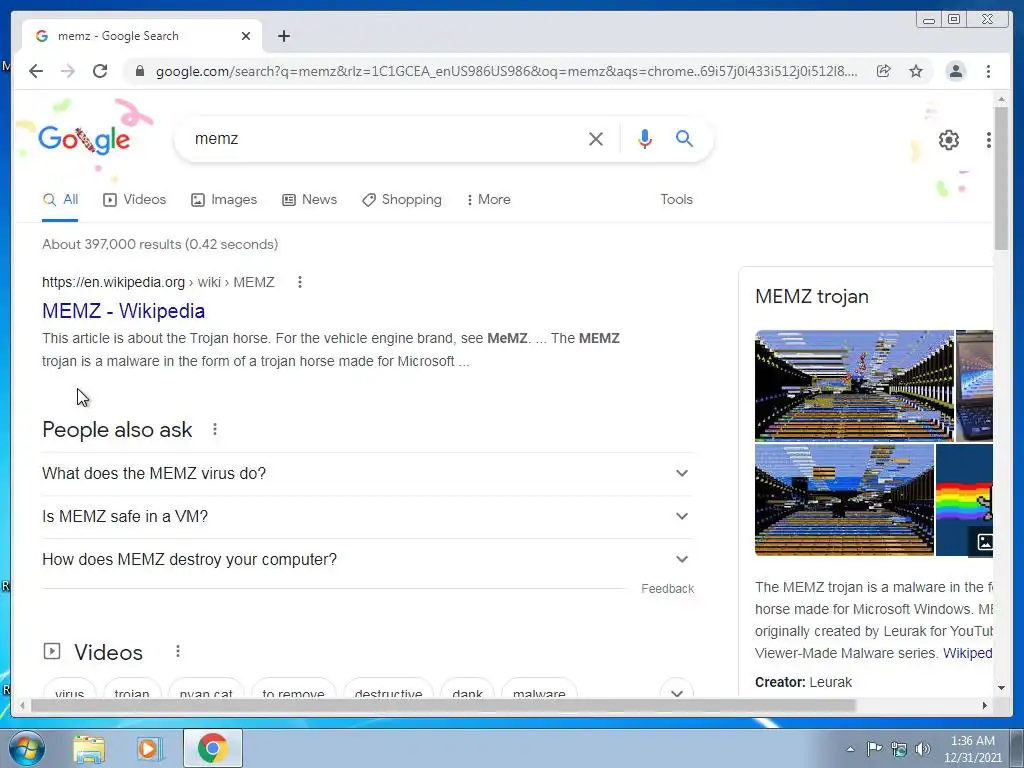This screenshot has width=1024, height=768.
Task: Open the taskbar clock showing 1:36 AM
Action: (x=972, y=749)
